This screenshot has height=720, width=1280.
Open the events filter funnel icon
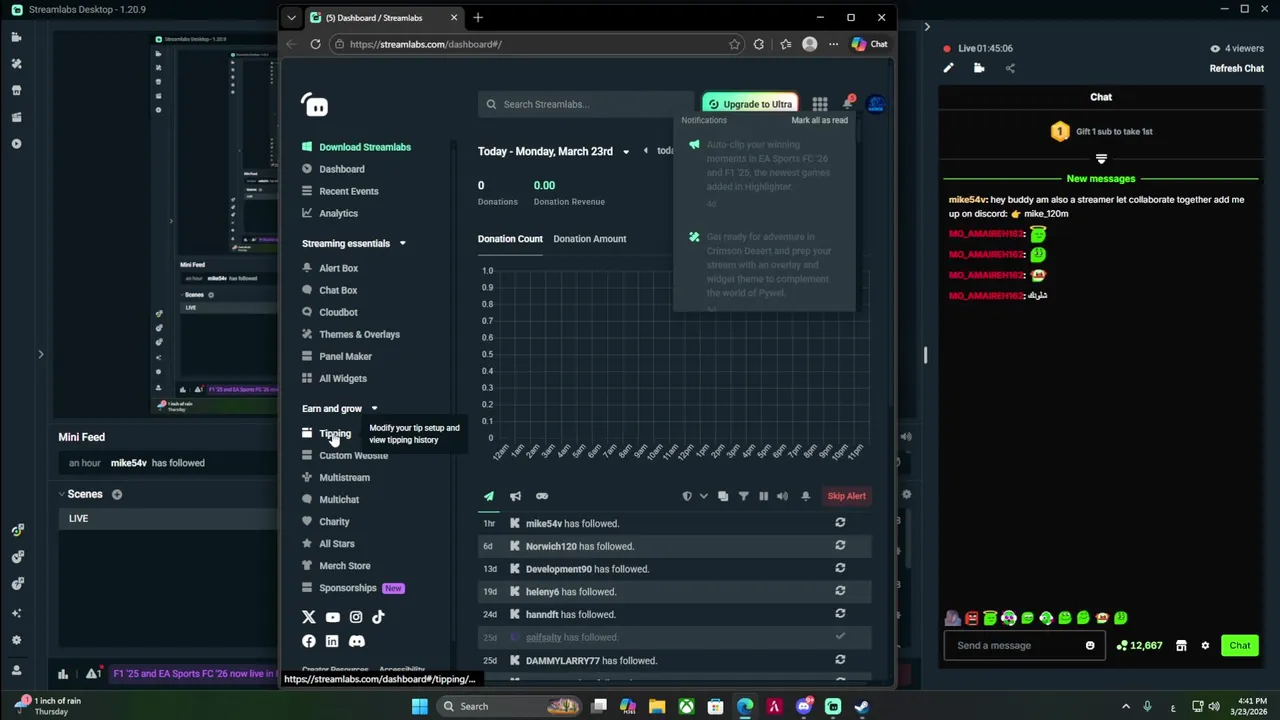743,496
